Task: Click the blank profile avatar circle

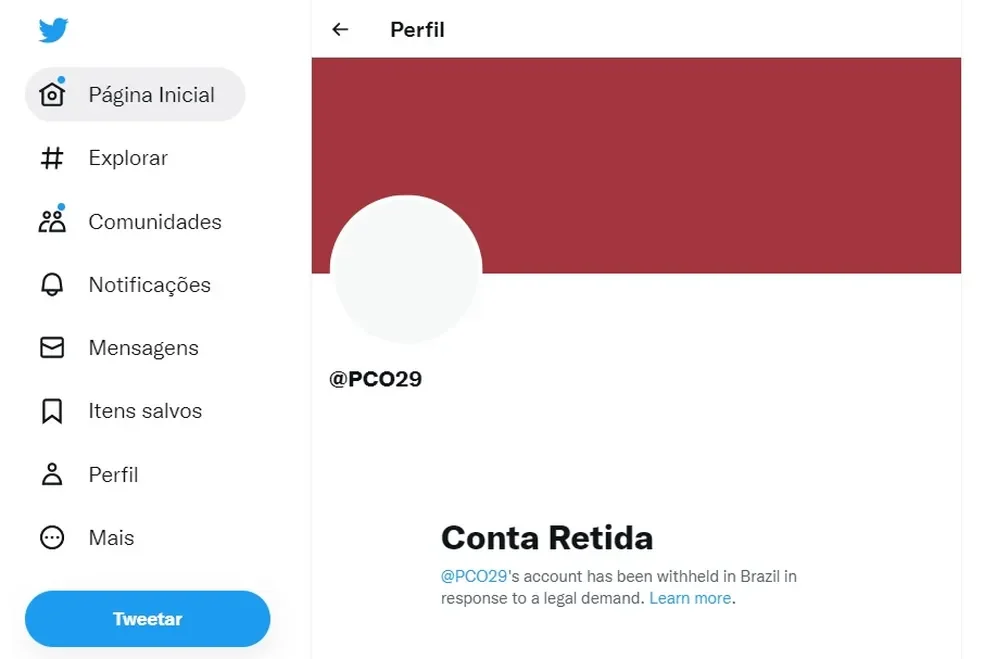Action: coord(406,271)
